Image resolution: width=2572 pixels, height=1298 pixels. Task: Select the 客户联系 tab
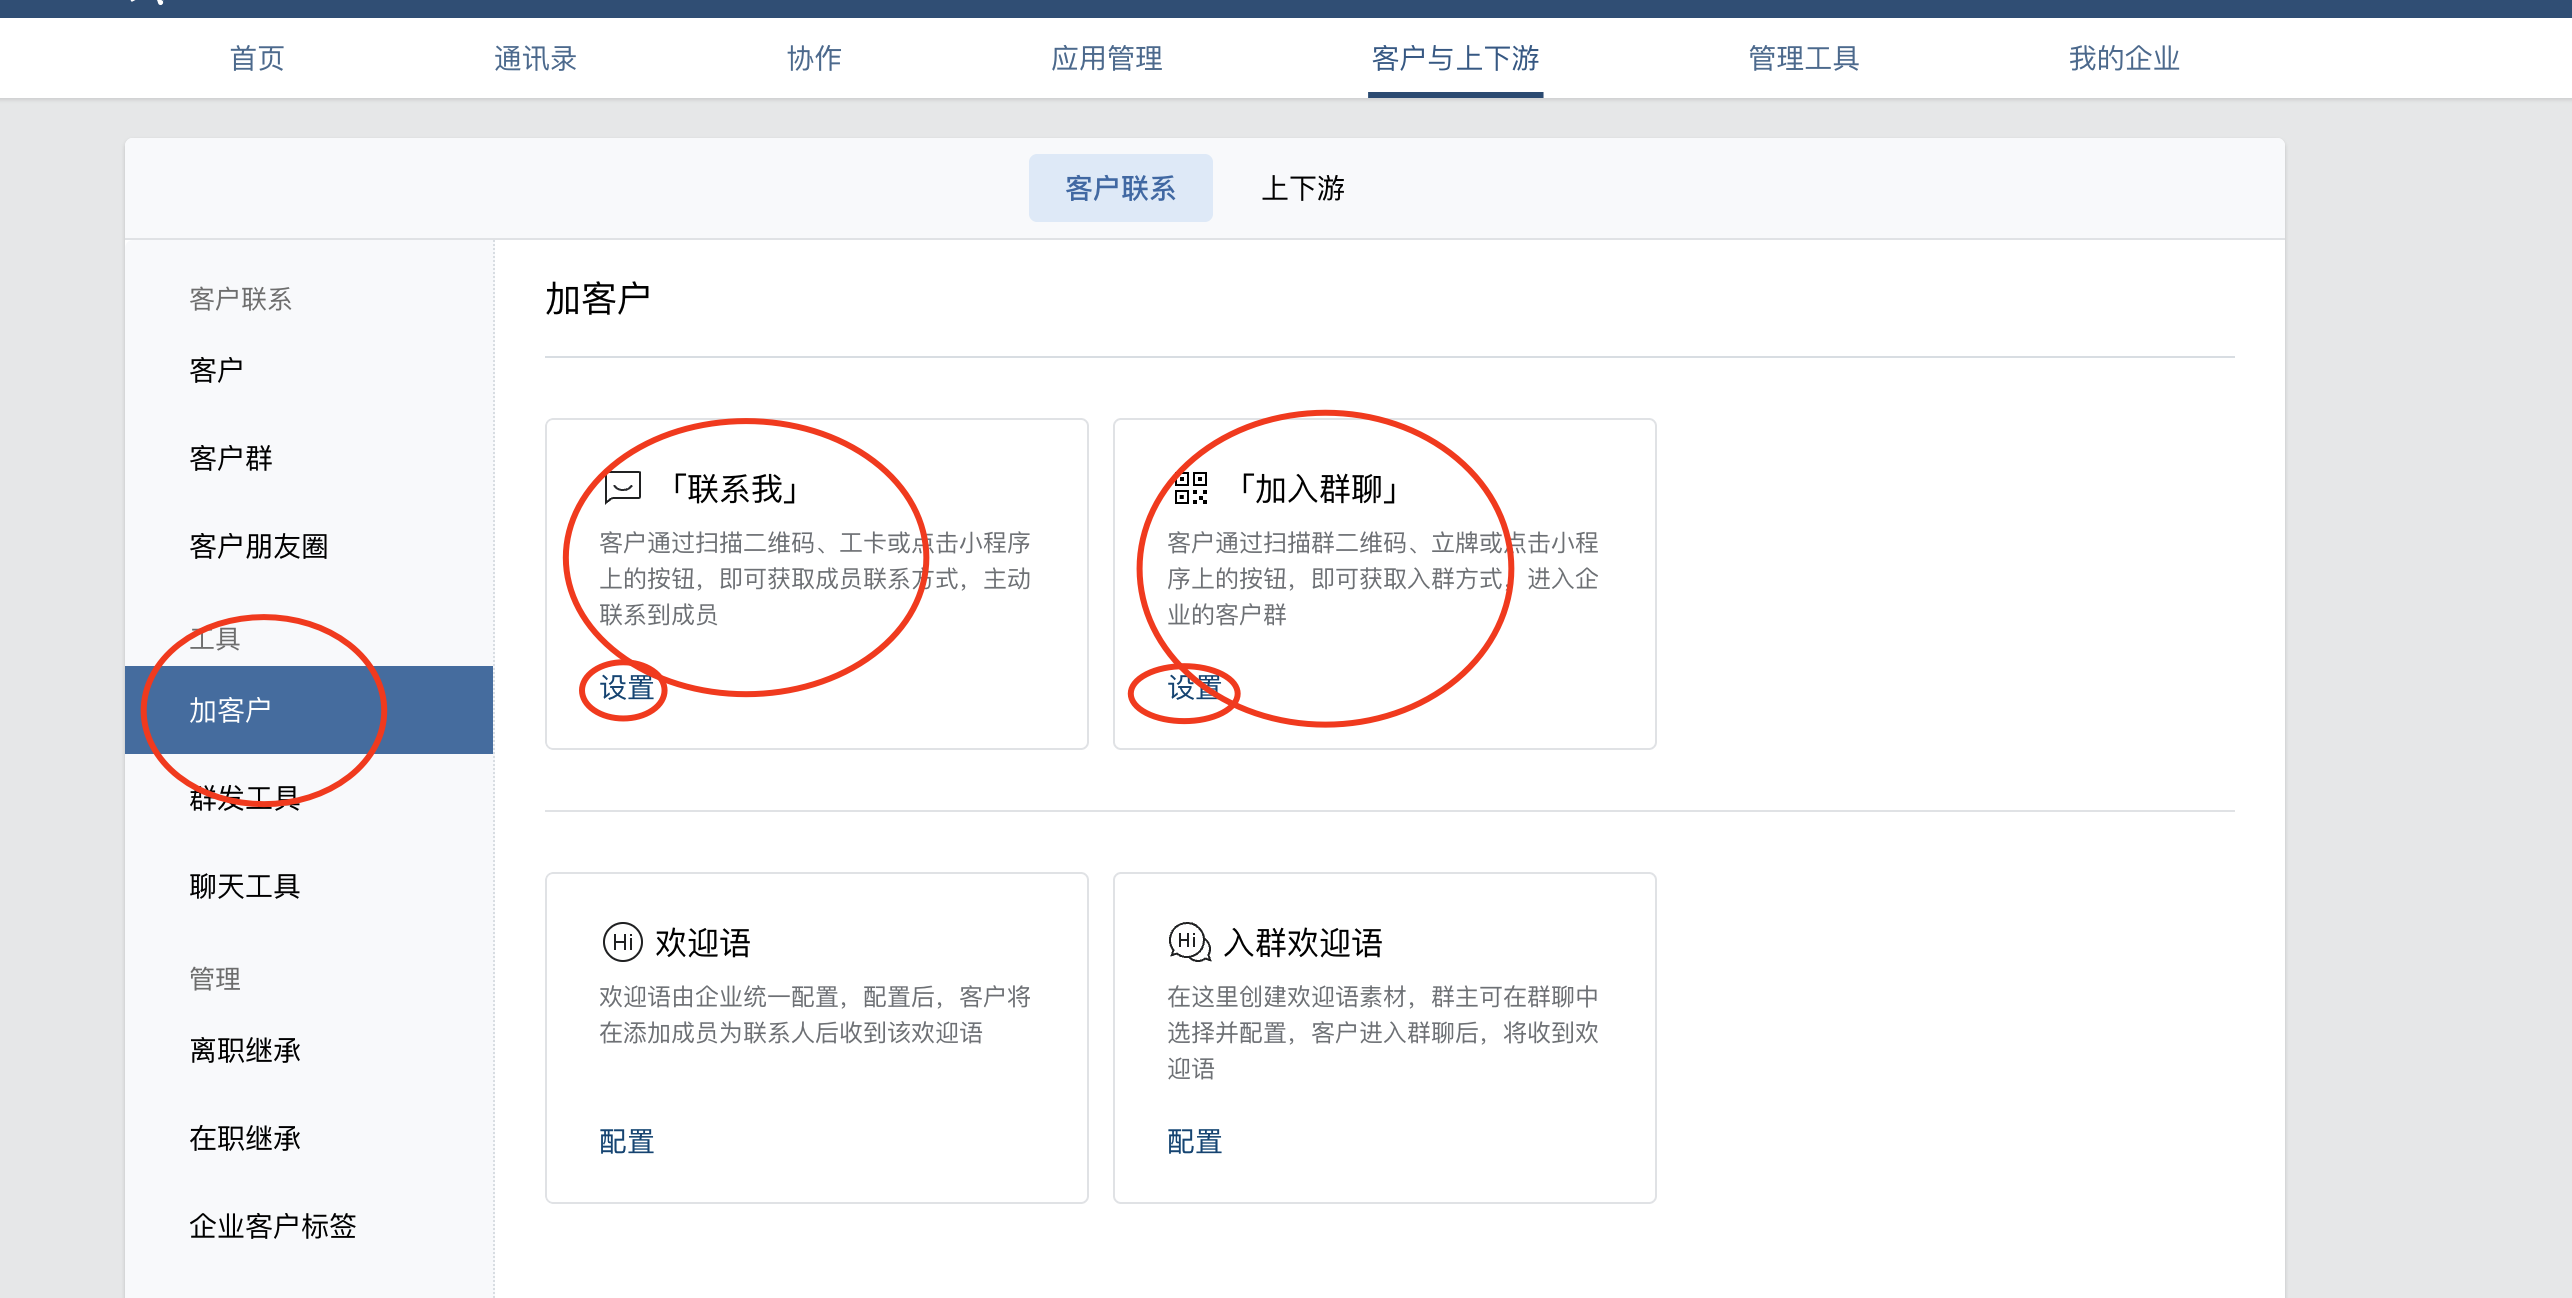(x=1120, y=188)
